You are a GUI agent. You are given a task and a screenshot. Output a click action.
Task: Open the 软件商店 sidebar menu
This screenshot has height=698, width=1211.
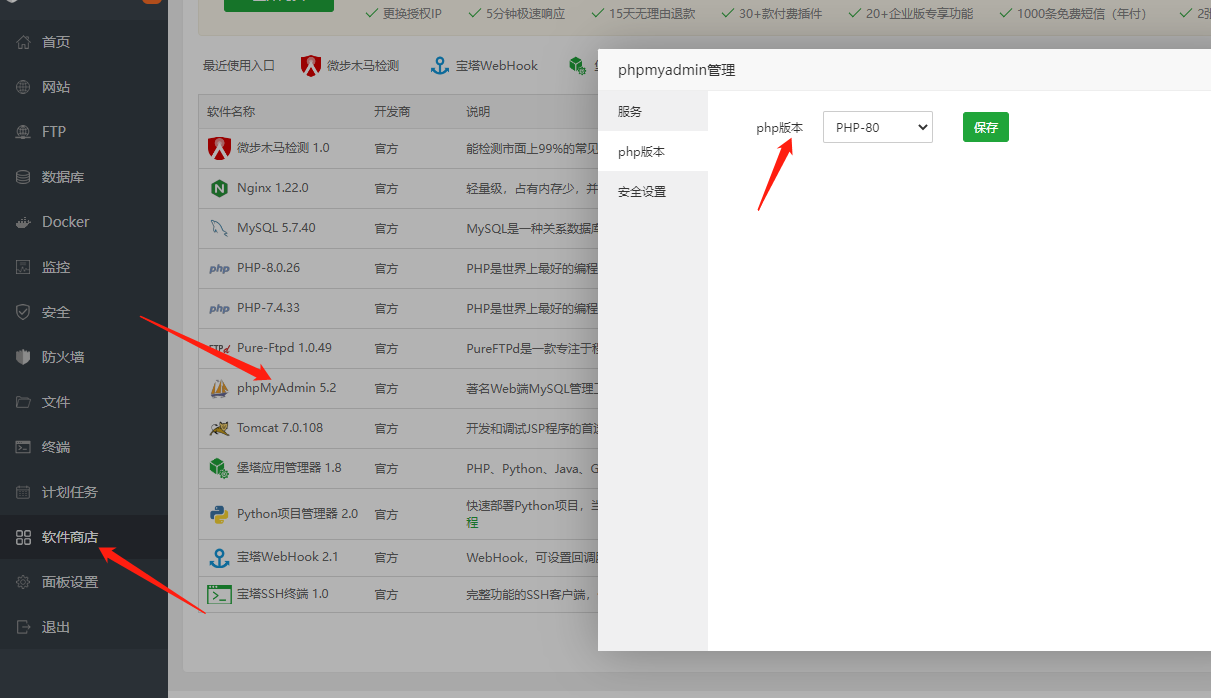pyautogui.click(x=84, y=537)
